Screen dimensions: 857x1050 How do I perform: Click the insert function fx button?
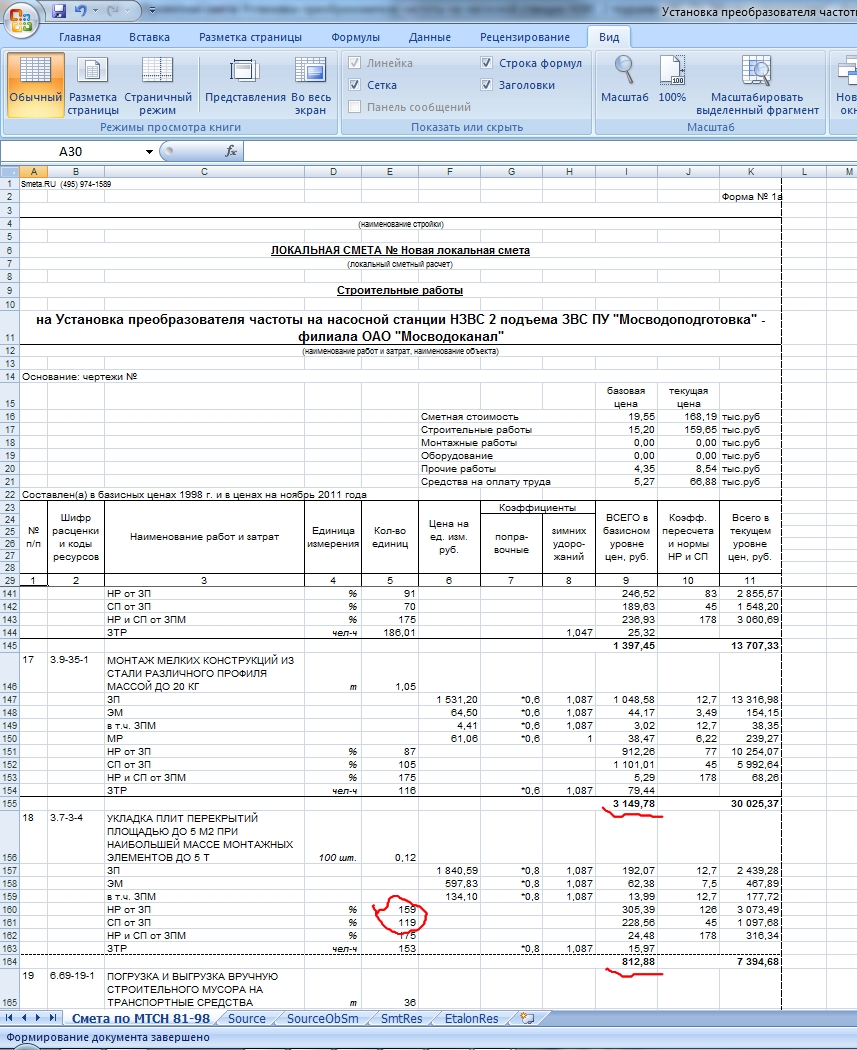pos(231,151)
